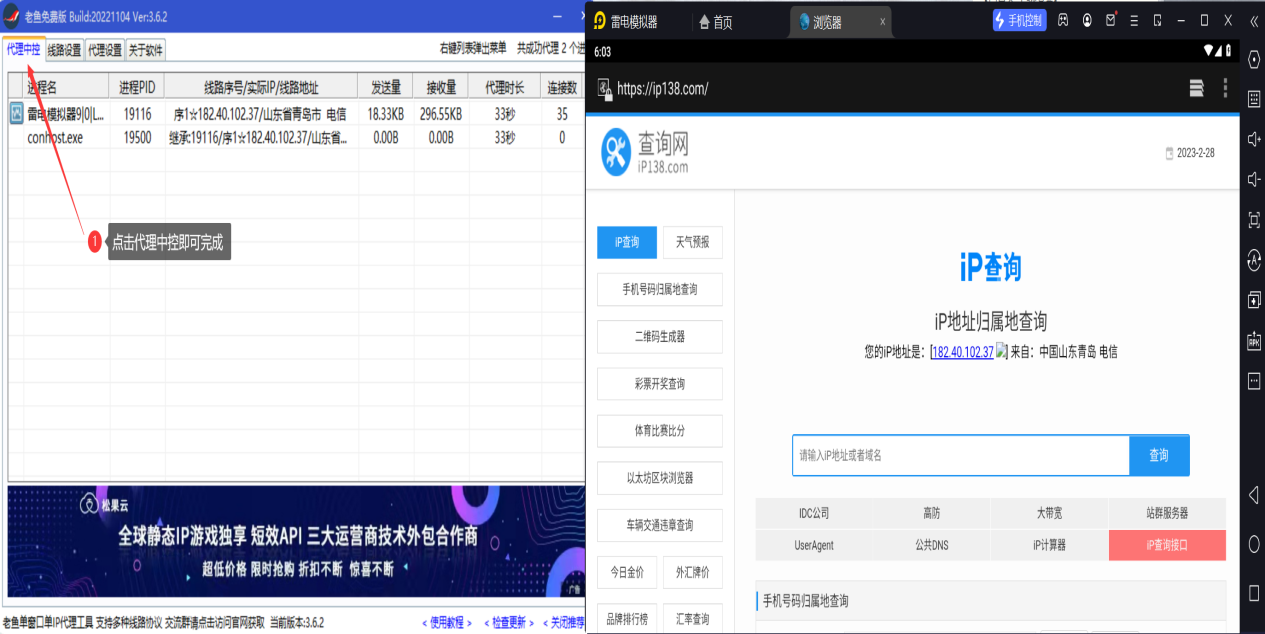Viewport: 1265px width, 634px height.
Task: Click the volume down icon in emulator sidebar
Action: (x=1254, y=179)
